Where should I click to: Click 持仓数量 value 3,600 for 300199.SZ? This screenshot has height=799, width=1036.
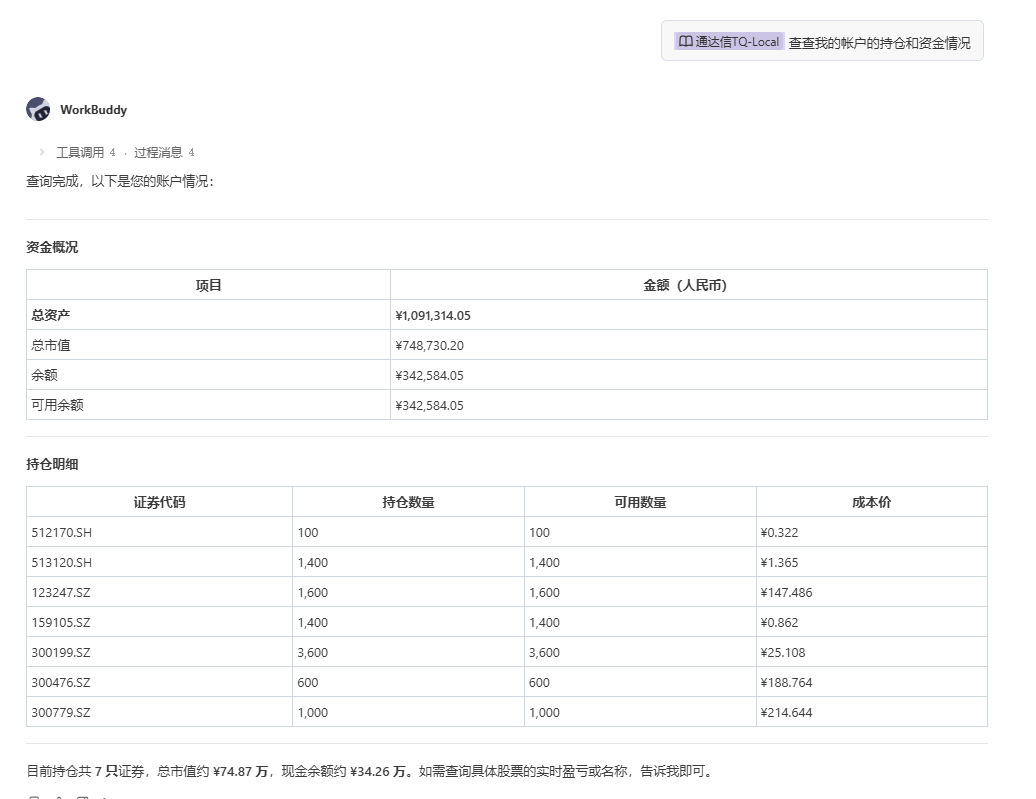tap(313, 653)
